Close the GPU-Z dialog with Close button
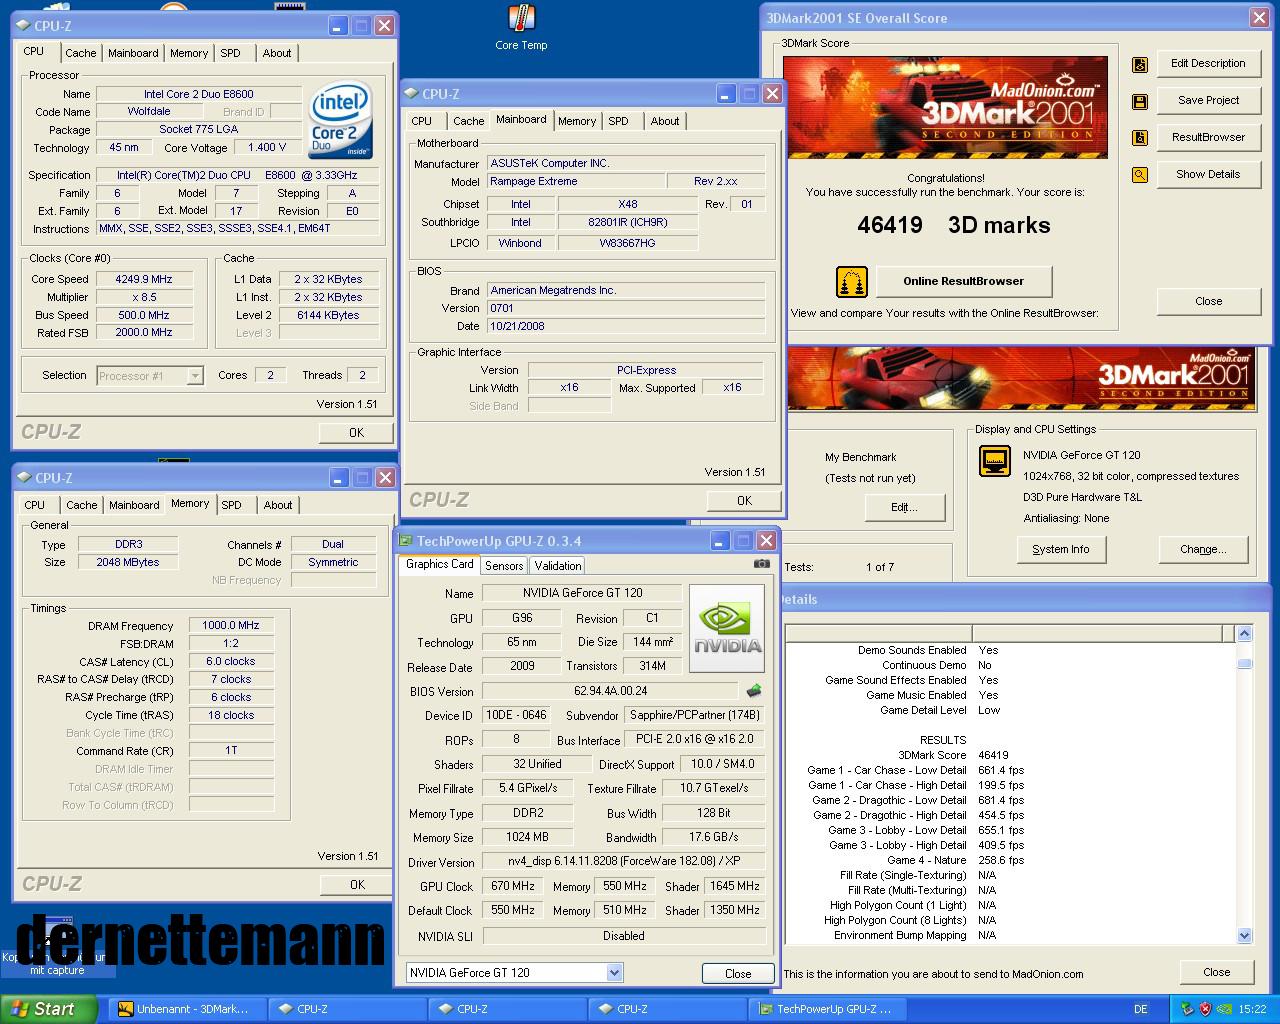 click(x=738, y=973)
